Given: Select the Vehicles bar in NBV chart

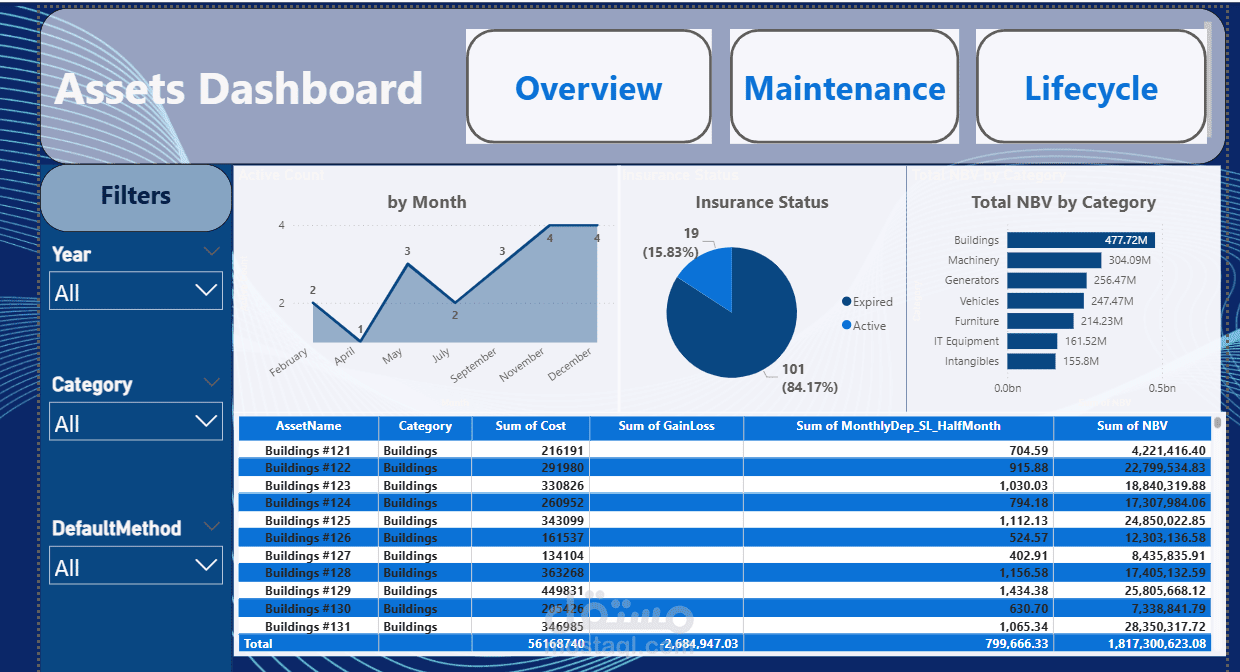Looking at the screenshot, I should (x=1045, y=300).
